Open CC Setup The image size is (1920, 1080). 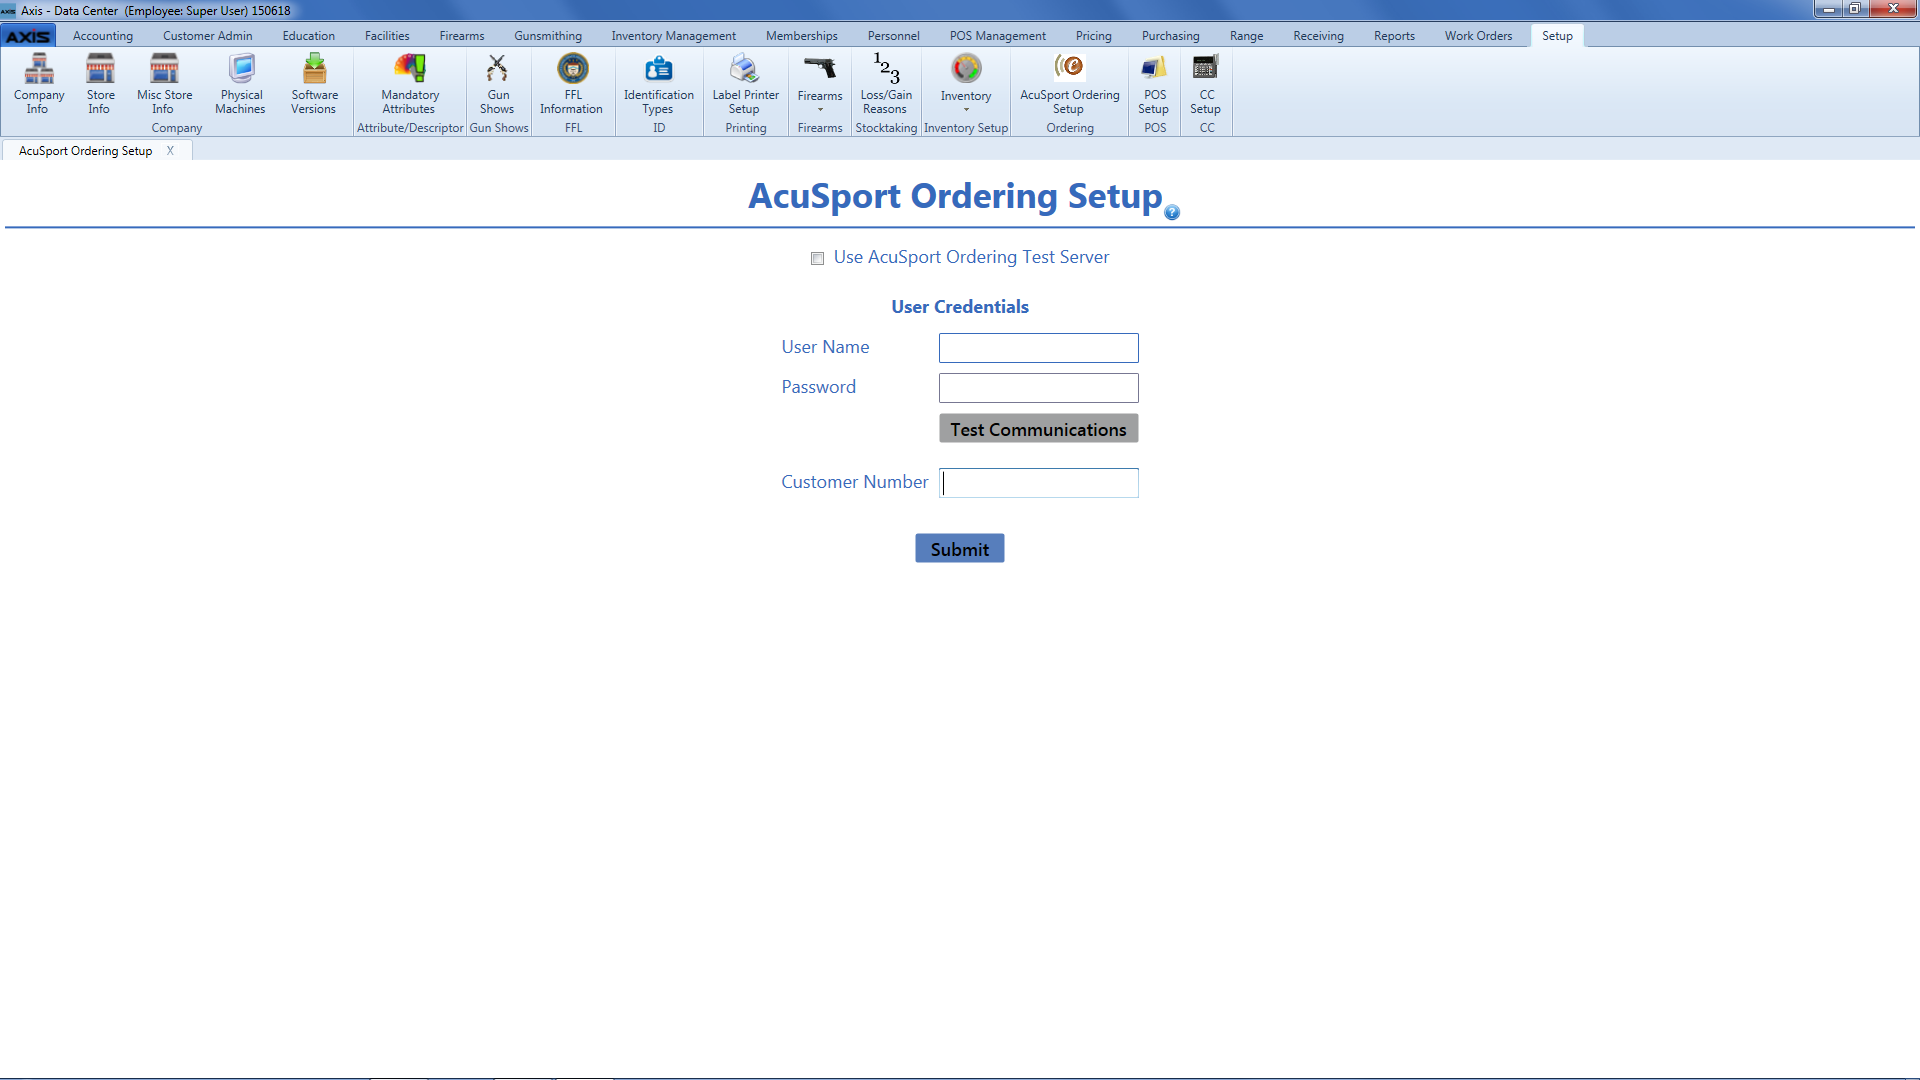pyautogui.click(x=1206, y=84)
